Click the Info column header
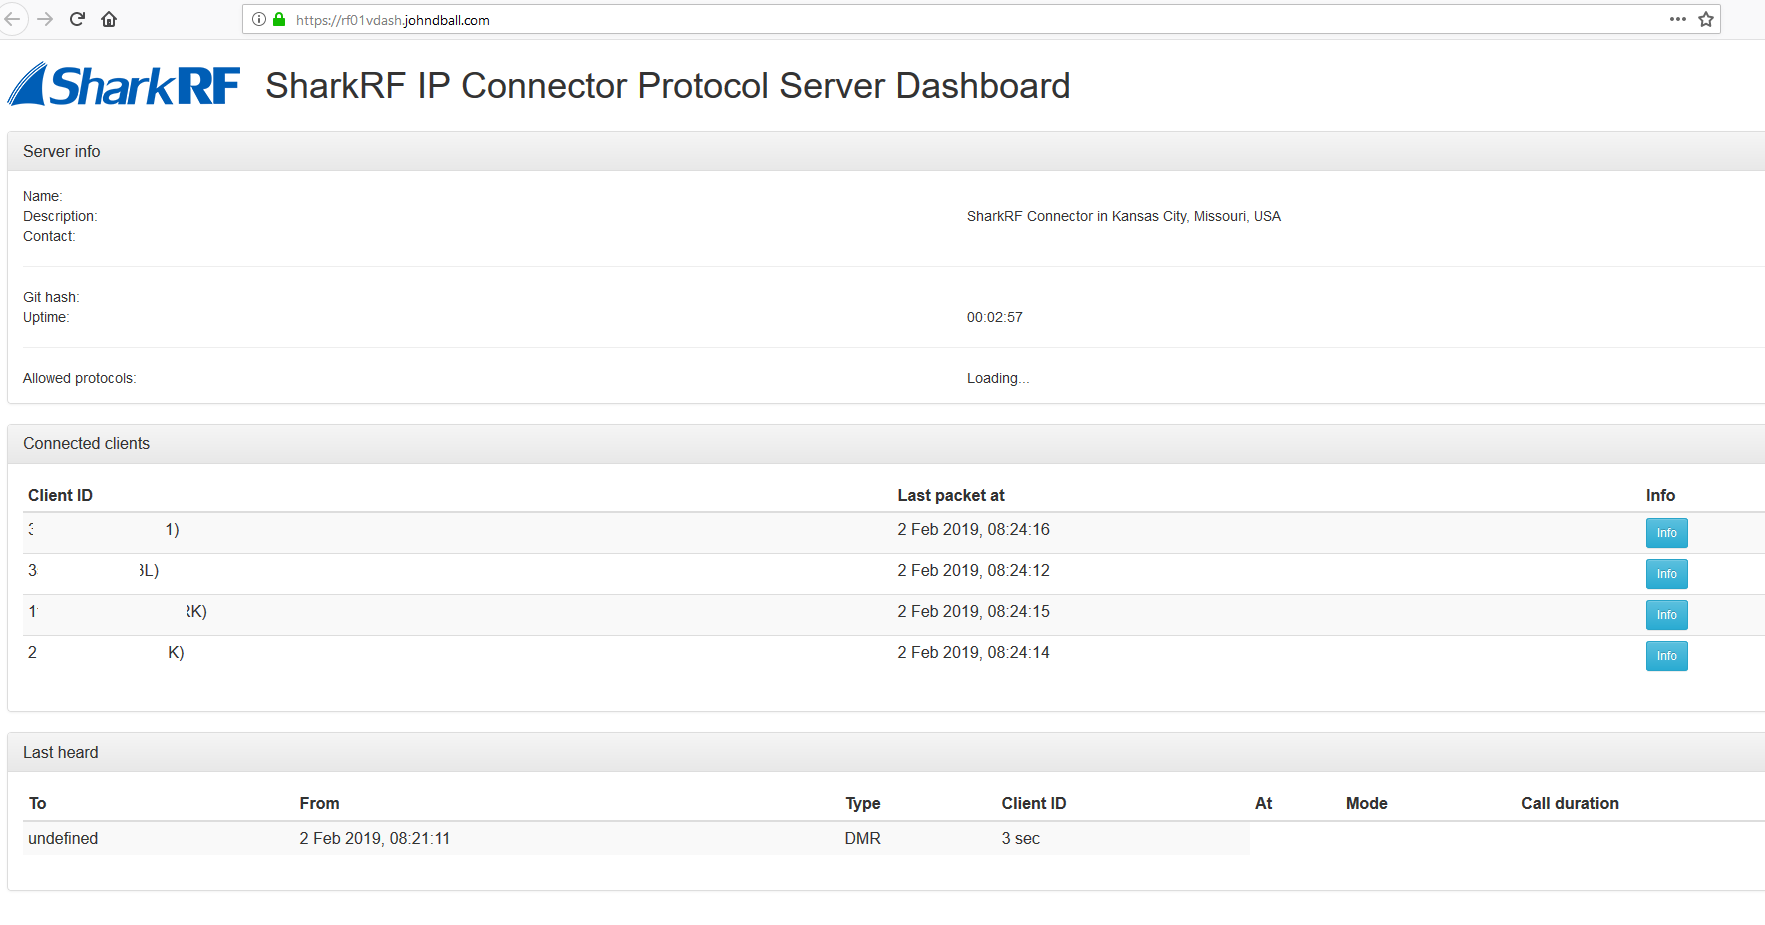This screenshot has width=1765, height=925. (x=1660, y=495)
